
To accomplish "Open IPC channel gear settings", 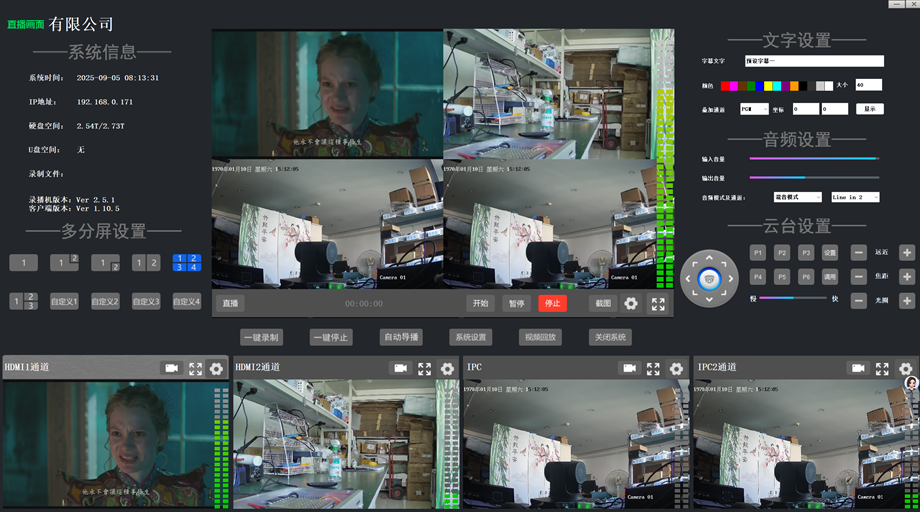I will point(676,368).
